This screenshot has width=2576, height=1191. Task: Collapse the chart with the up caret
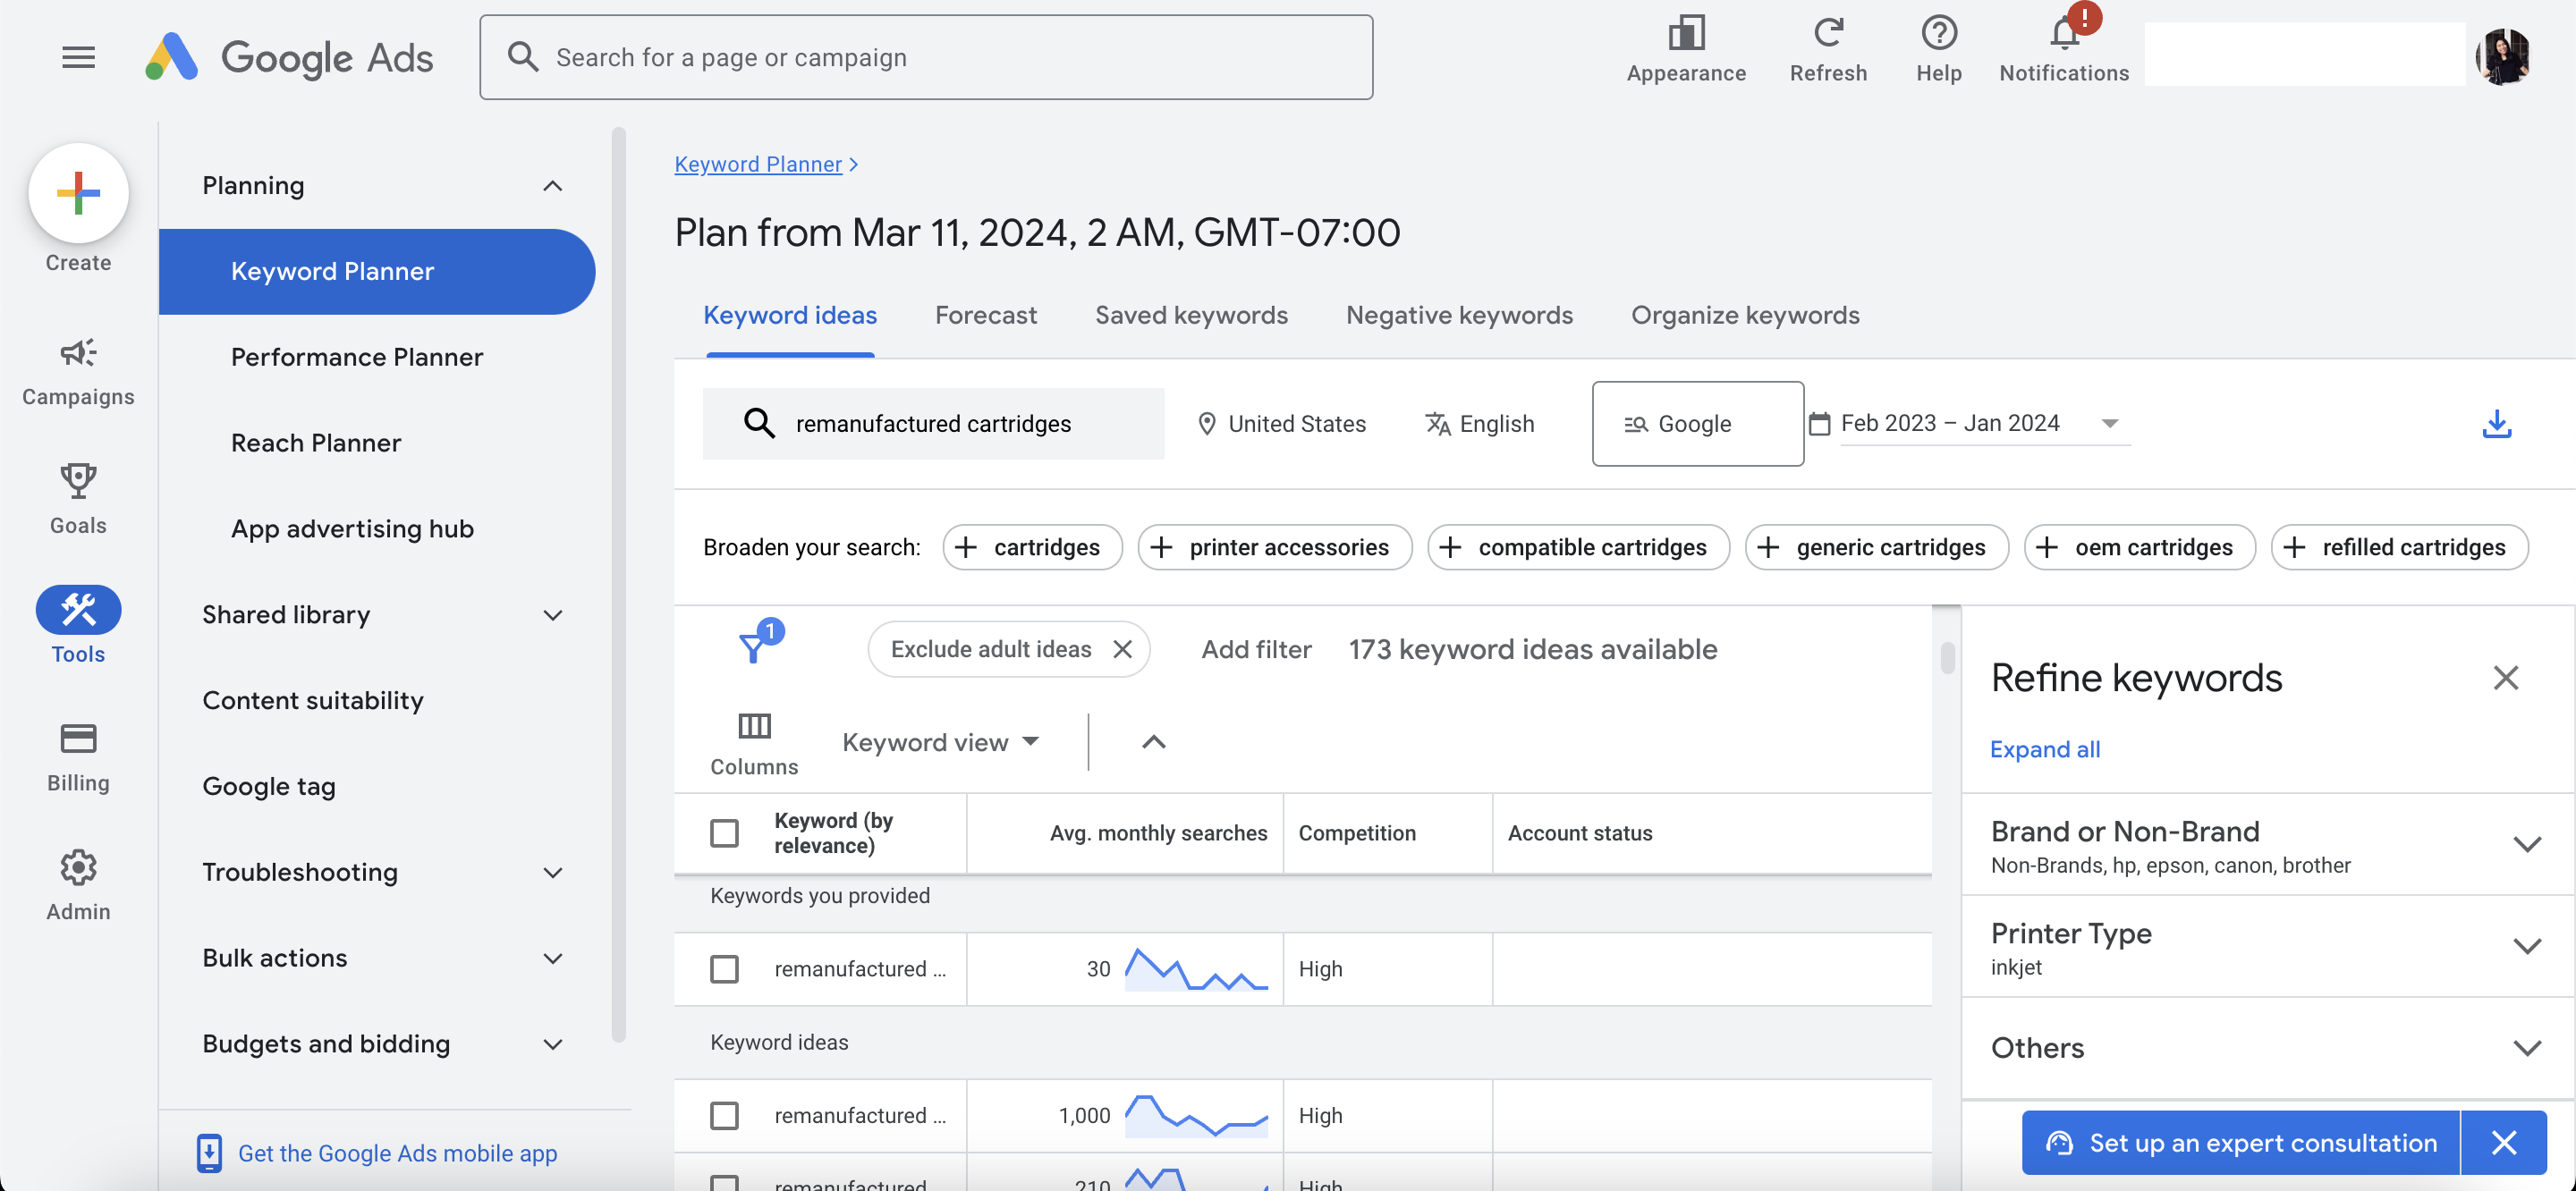click(x=1153, y=741)
